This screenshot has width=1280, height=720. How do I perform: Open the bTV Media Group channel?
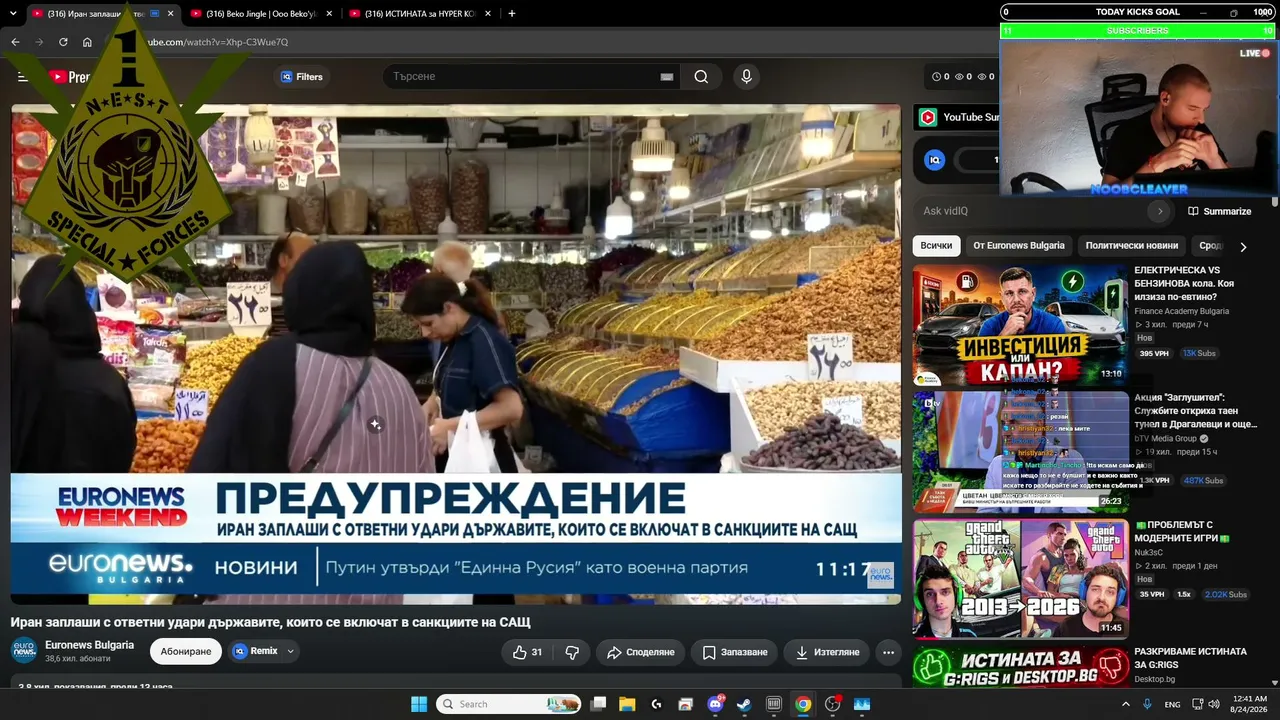[x=1165, y=438]
